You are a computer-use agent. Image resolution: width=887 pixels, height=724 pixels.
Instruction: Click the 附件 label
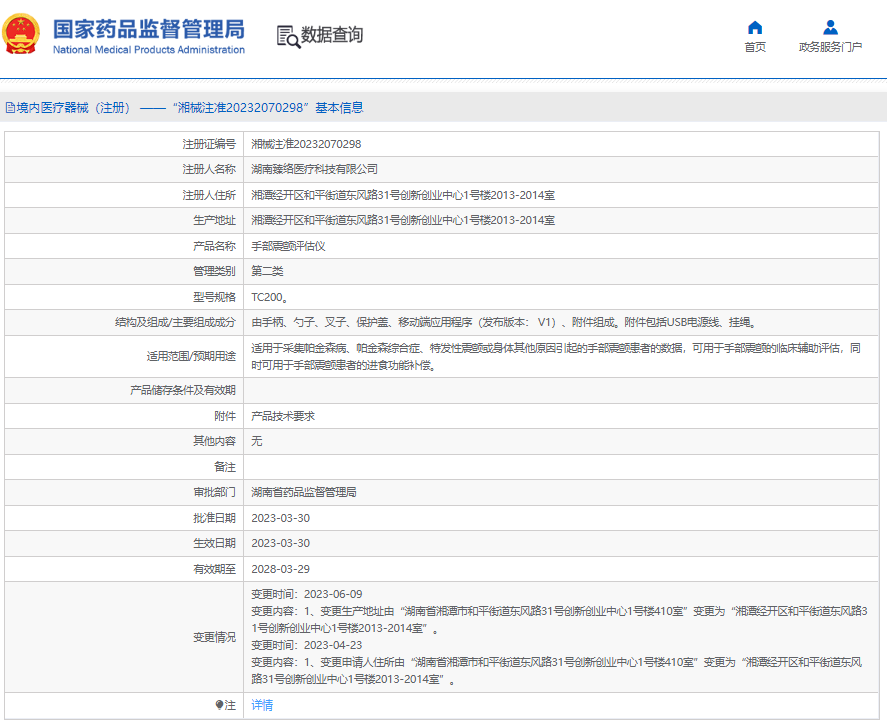pyautogui.click(x=225, y=416)
